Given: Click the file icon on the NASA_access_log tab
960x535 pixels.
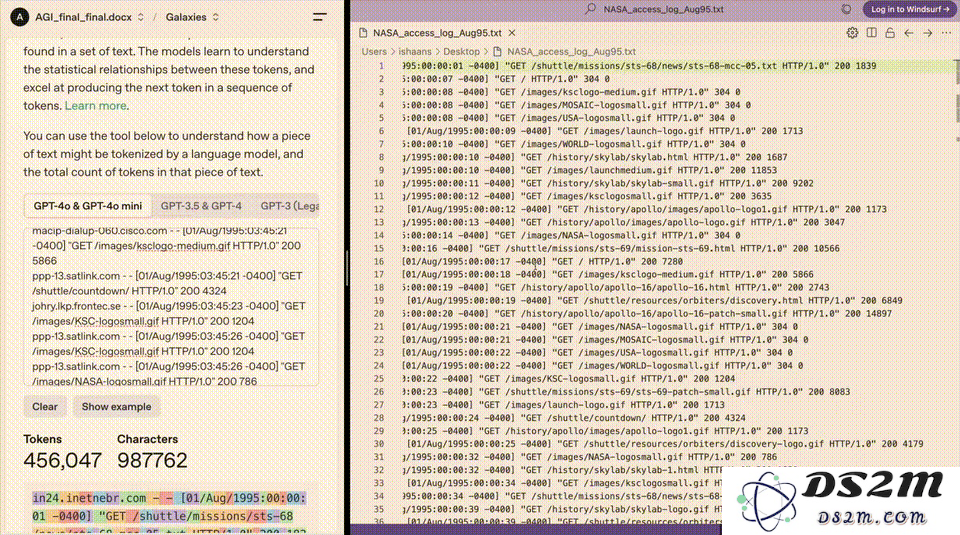Looking at the screenshot, I should [363, 33].
